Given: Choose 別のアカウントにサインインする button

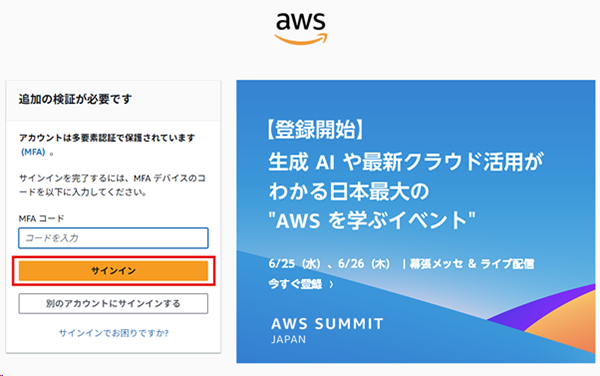Looking at the screenshot, I should click(x=113, y=304).
